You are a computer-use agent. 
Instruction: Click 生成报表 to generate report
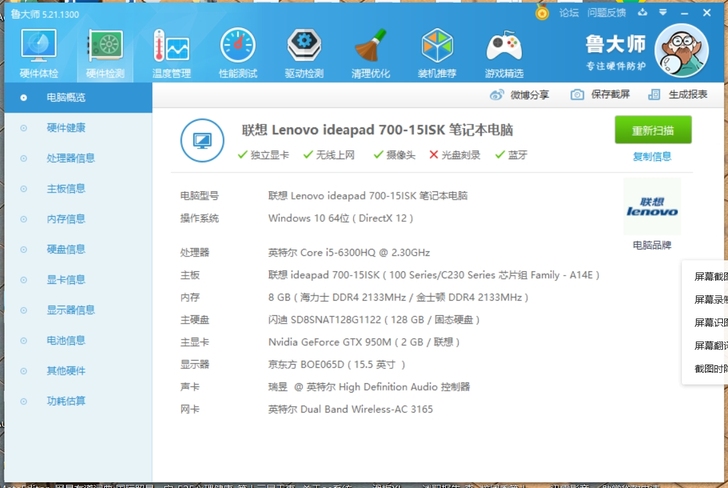click(677, 95)
